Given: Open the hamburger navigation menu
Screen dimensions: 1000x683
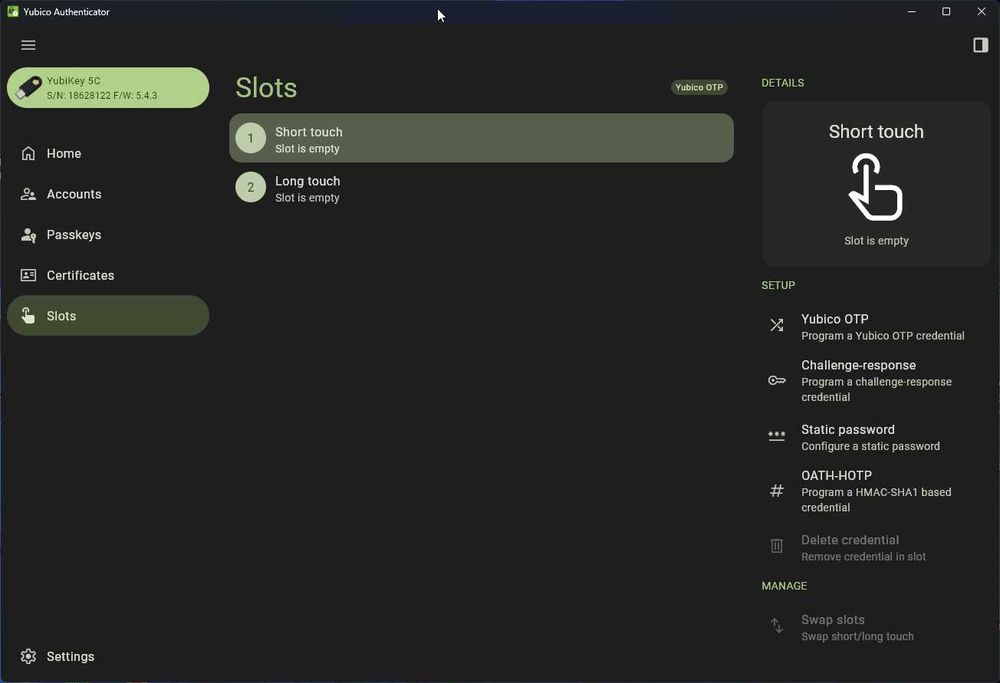Looking at the screenshot, I should coord(28,45).
